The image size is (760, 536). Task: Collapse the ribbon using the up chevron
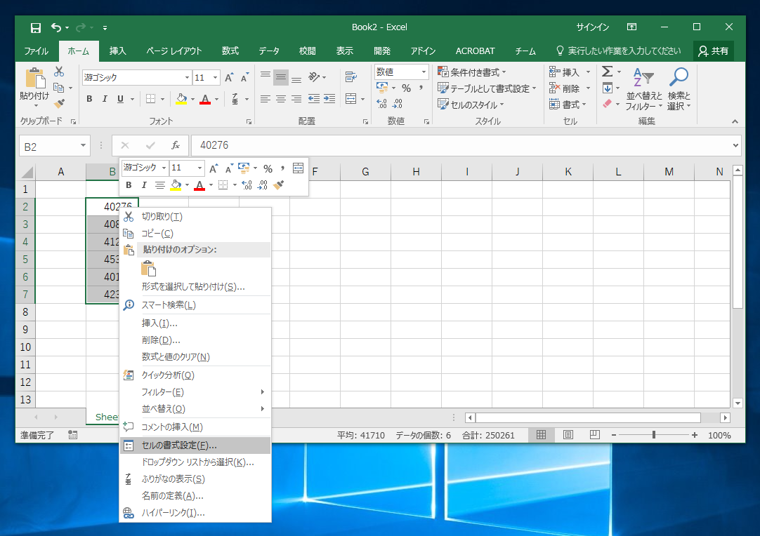point(735,122)
